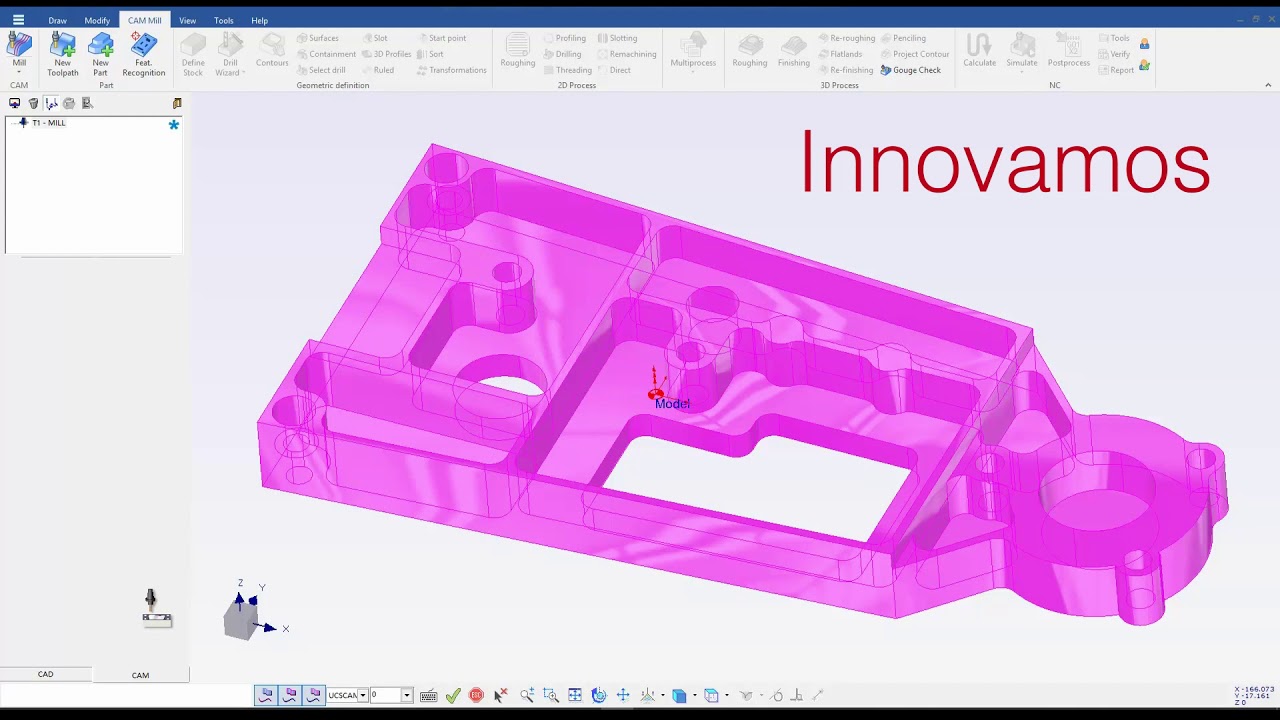The image size is (1280, 720).
Task: Click the monitor display icon in CAM panel
Action: coord(15,103)
